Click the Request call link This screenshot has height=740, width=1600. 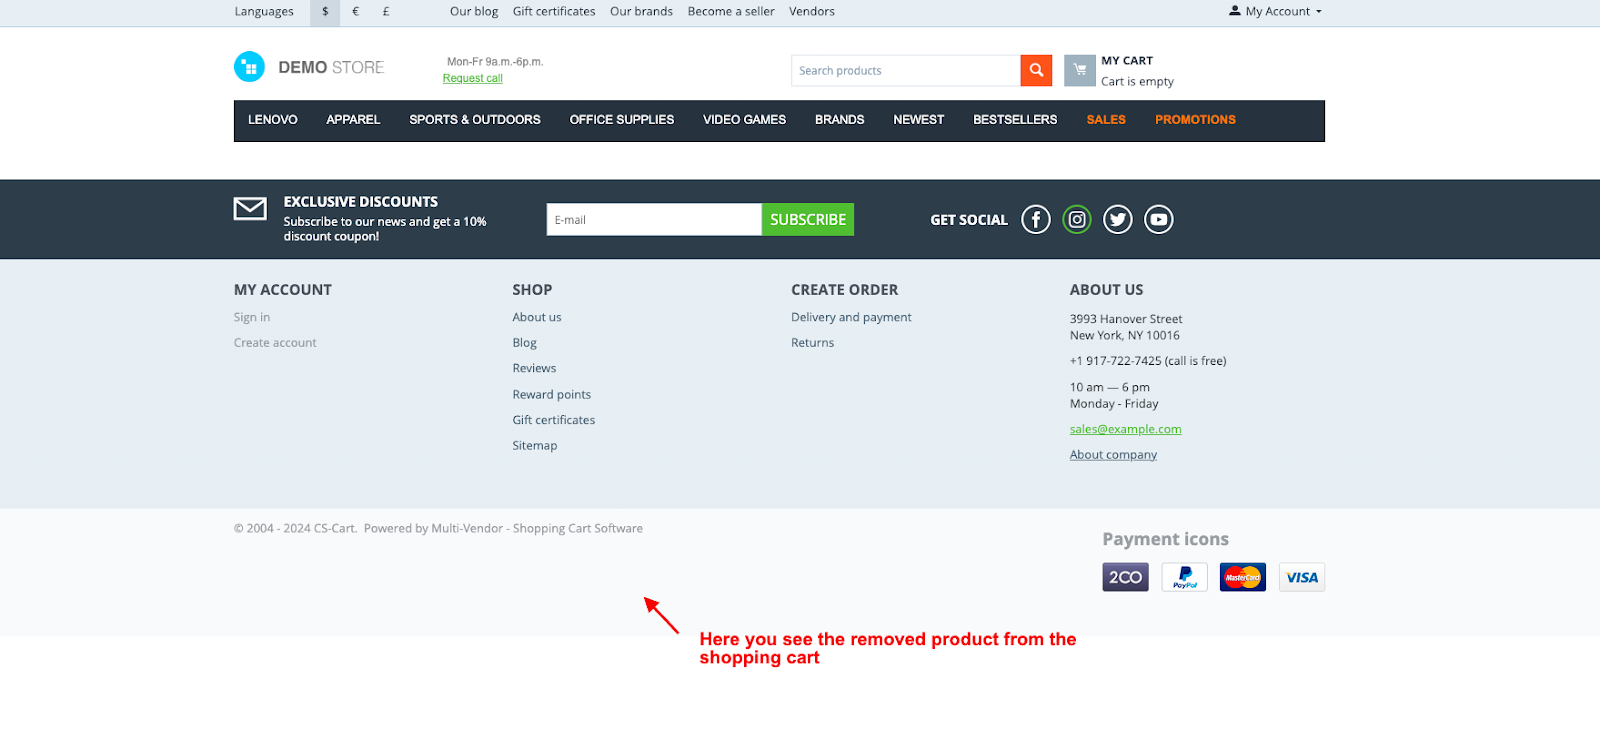[x=472, y=78]
